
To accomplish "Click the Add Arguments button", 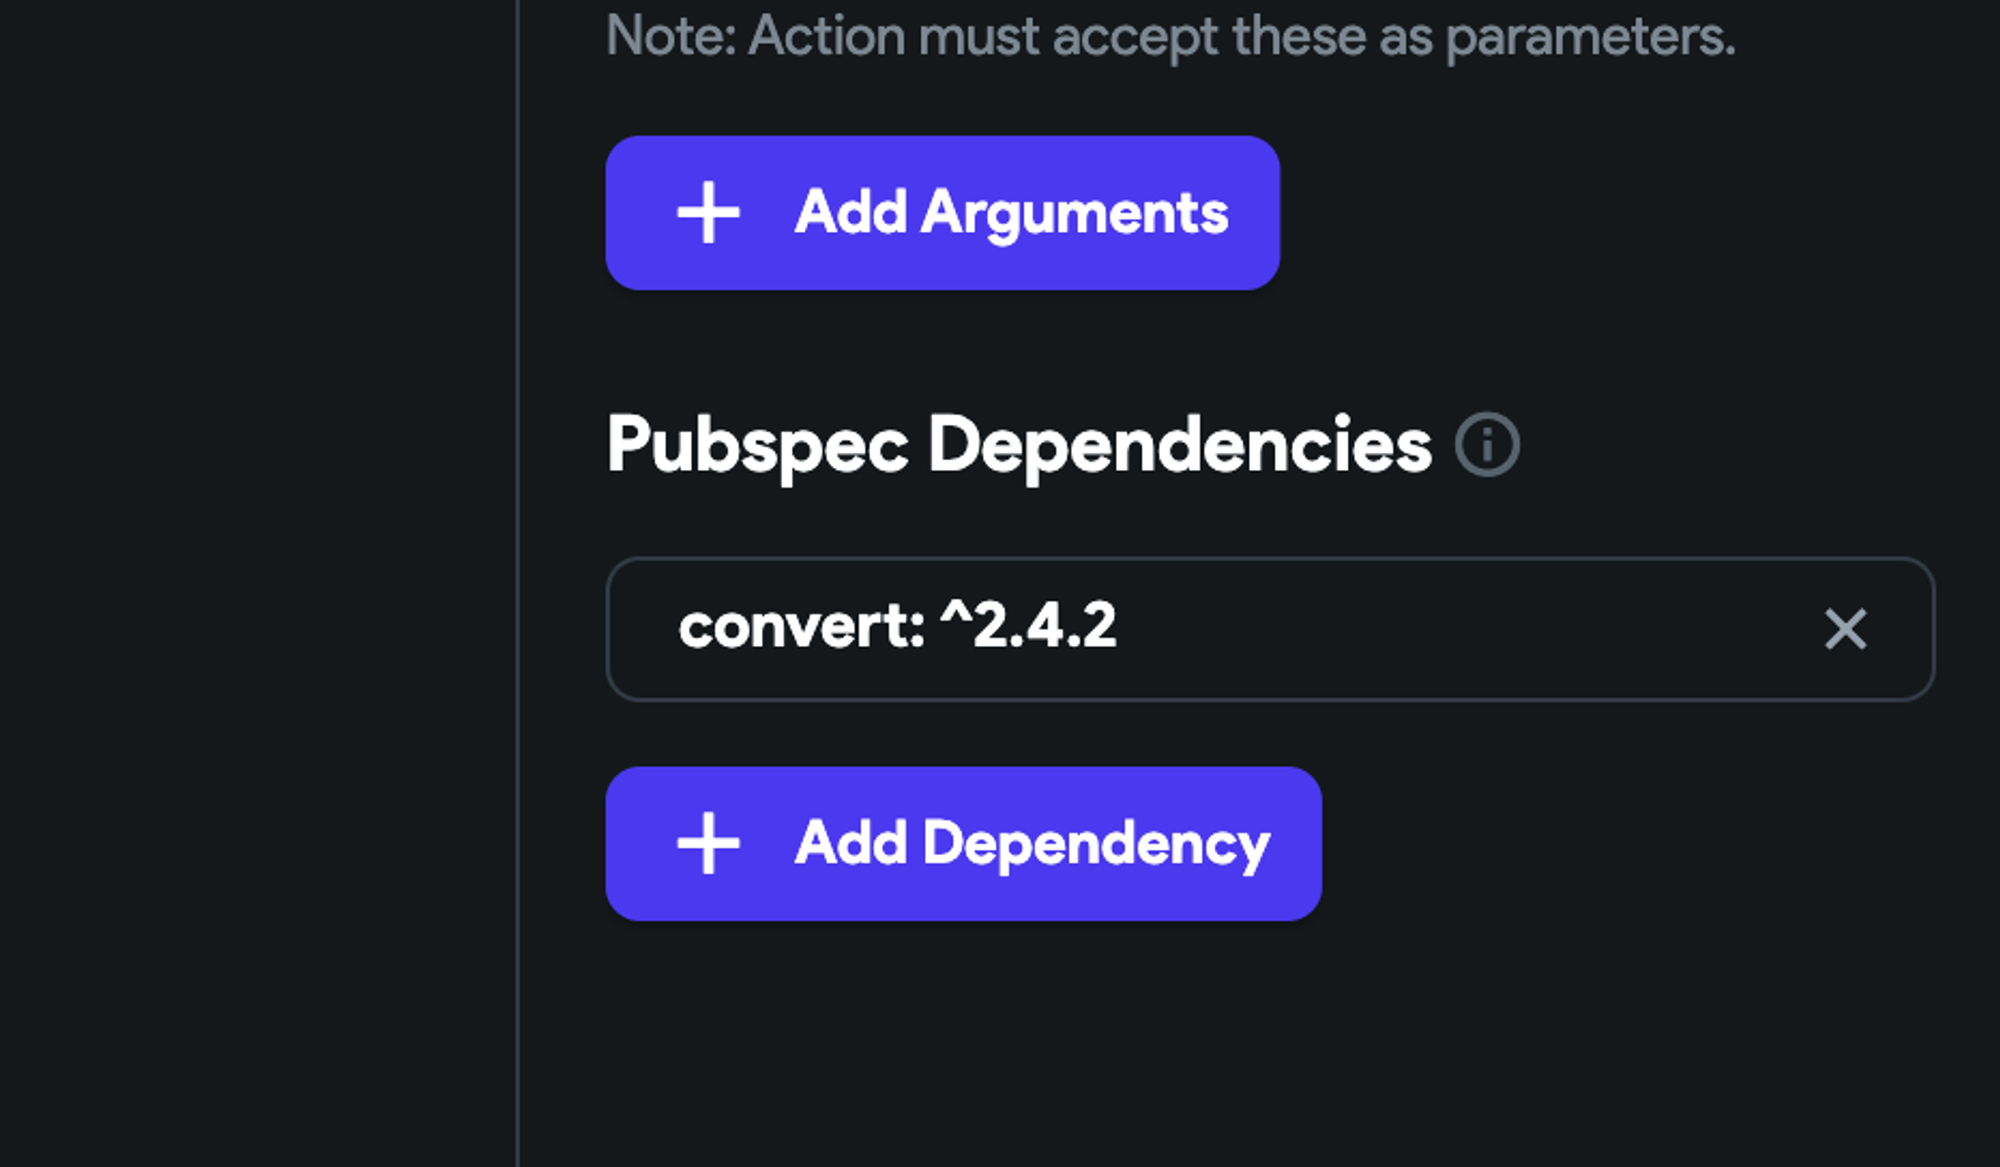I will coord(942,213).
